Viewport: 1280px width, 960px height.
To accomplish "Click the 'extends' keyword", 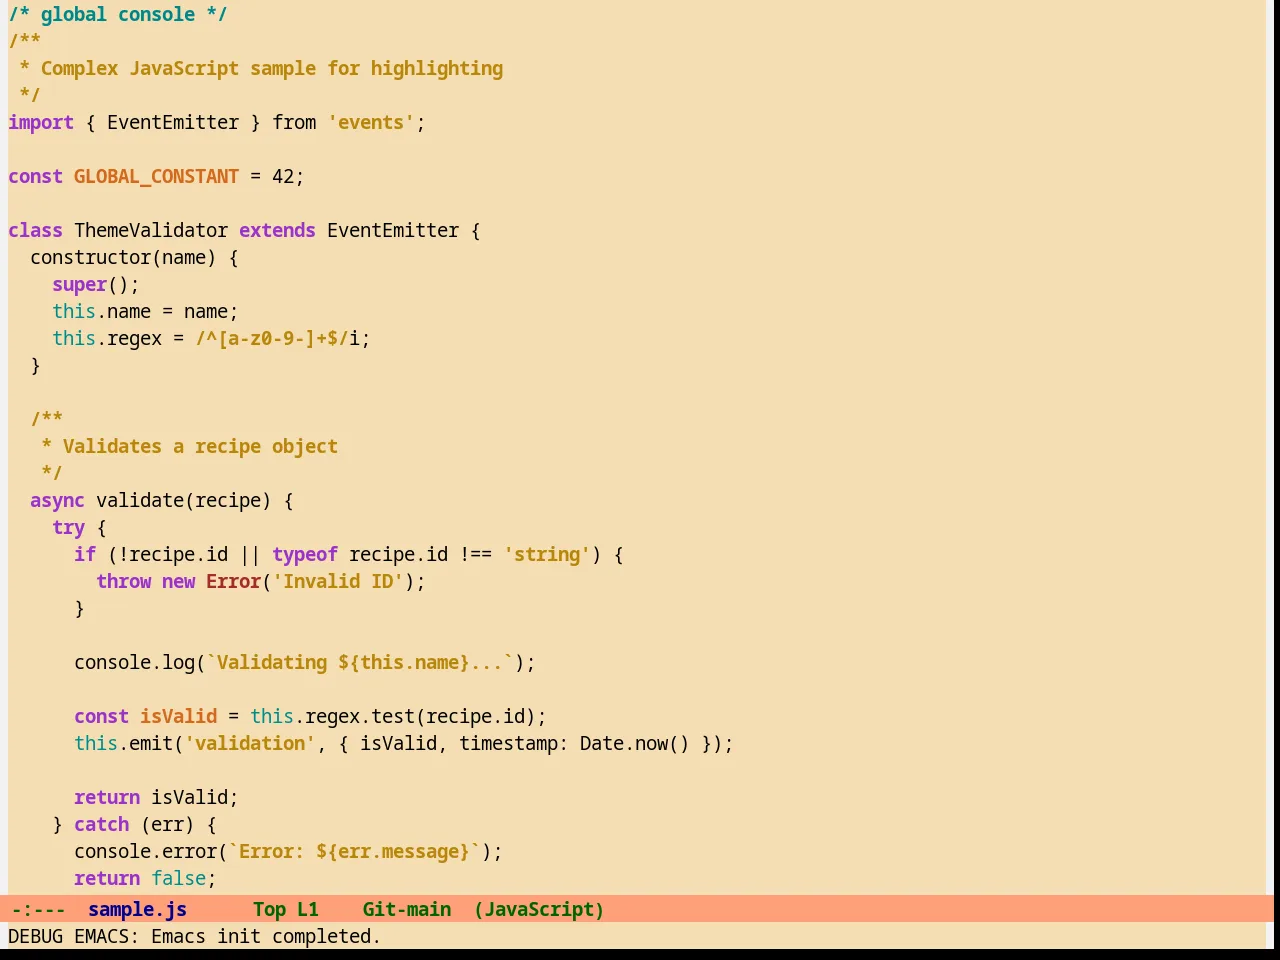I will click(x=277, y=230).
